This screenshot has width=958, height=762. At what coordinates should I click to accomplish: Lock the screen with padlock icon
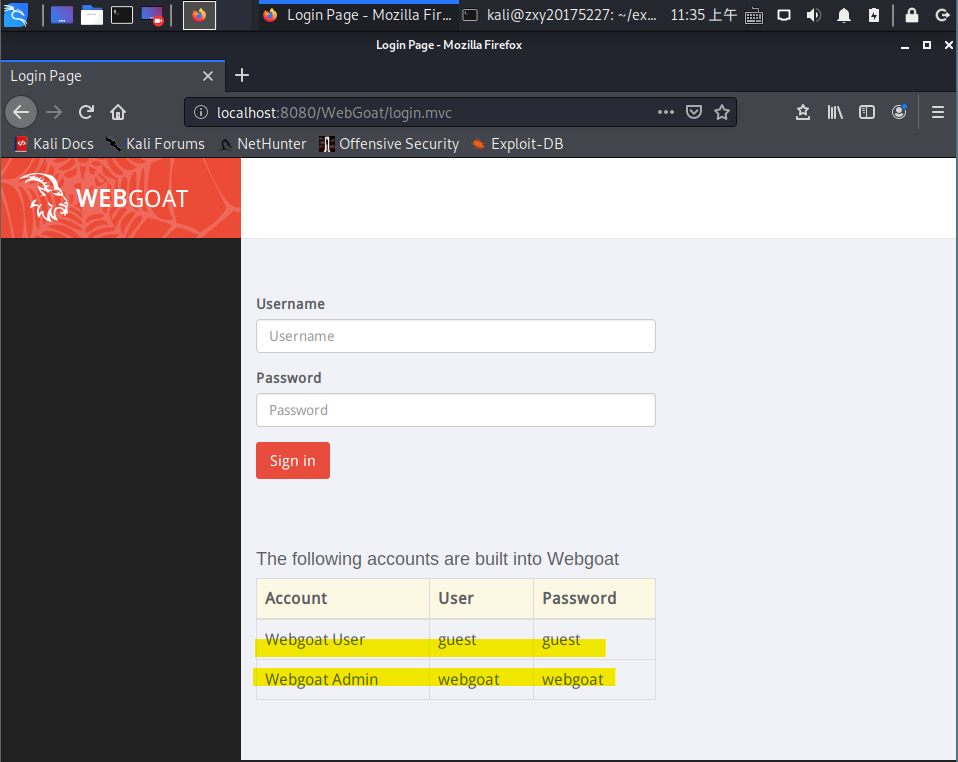912,15
